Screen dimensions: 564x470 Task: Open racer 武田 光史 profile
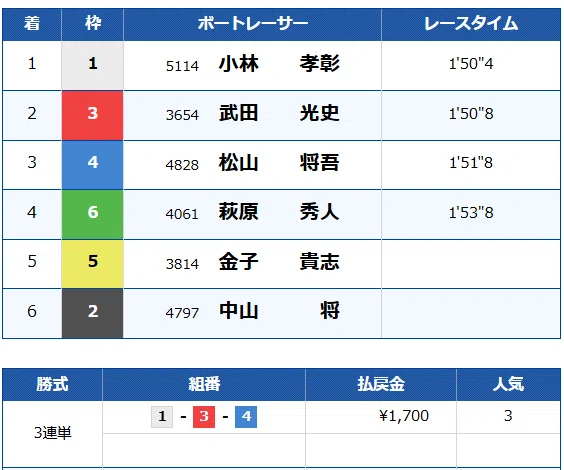pos(279,113)
